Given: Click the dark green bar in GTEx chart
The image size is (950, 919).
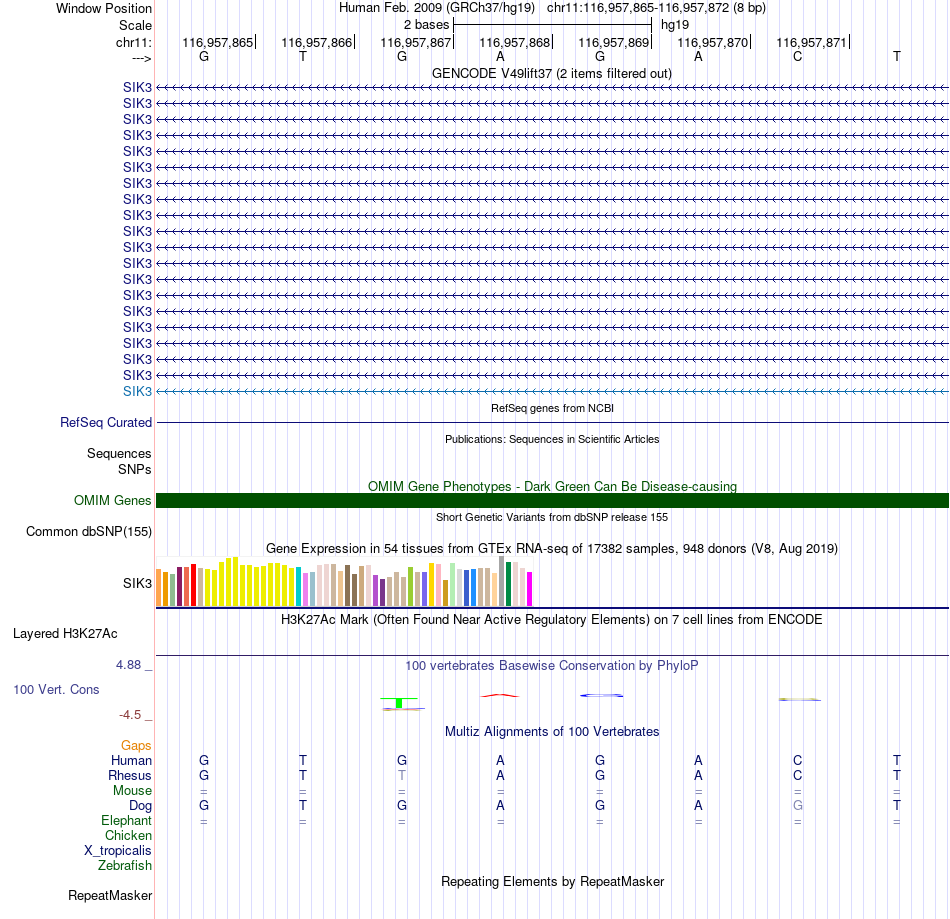Looking at the screenshot, I should (x=508, y=584).
